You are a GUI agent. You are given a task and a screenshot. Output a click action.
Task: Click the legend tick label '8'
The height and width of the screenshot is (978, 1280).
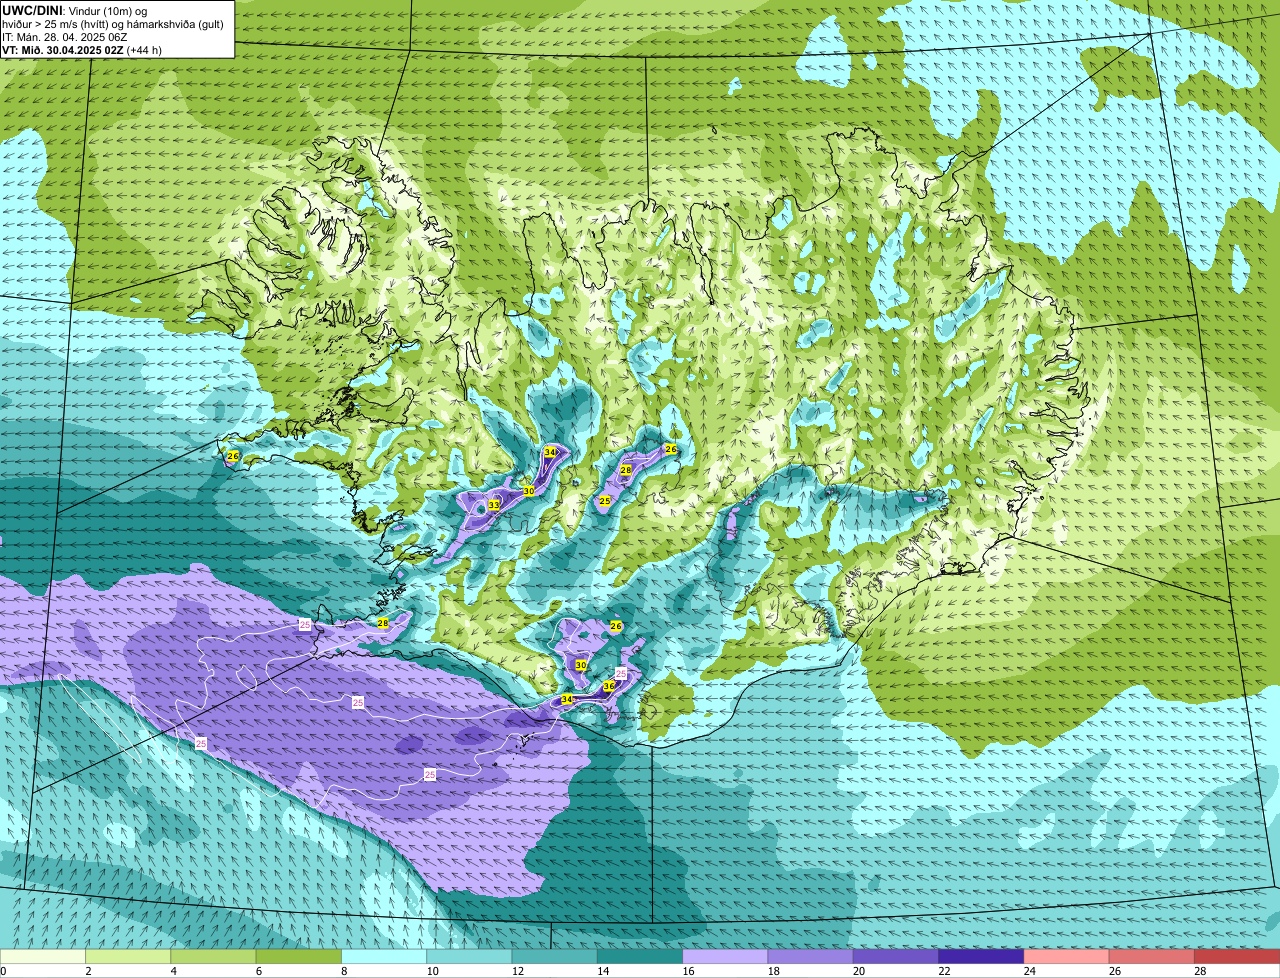343,971
